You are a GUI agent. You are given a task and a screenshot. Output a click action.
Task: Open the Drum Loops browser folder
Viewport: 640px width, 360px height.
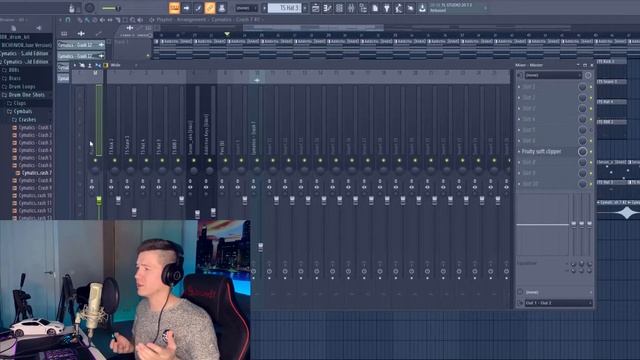21,87
